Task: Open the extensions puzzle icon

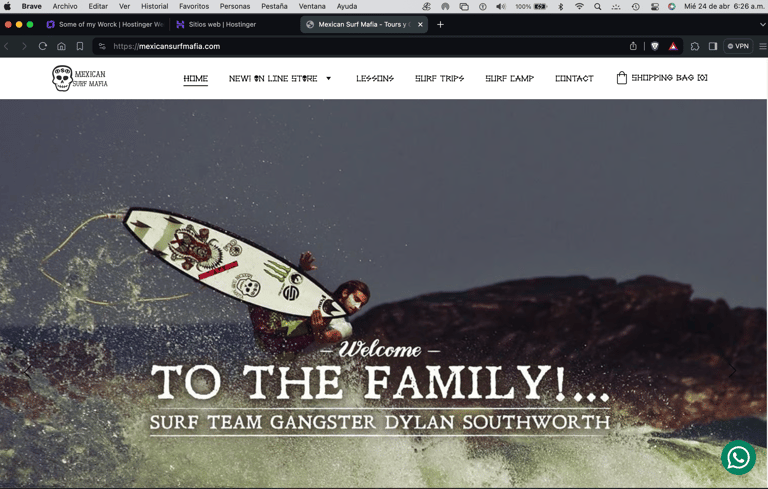Action: [x=695, y=46]
